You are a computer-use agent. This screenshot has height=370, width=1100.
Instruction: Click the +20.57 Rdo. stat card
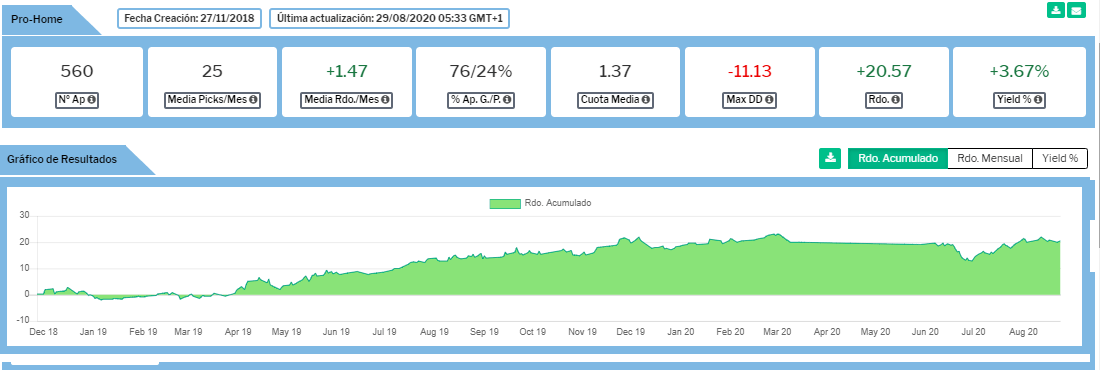884,81
